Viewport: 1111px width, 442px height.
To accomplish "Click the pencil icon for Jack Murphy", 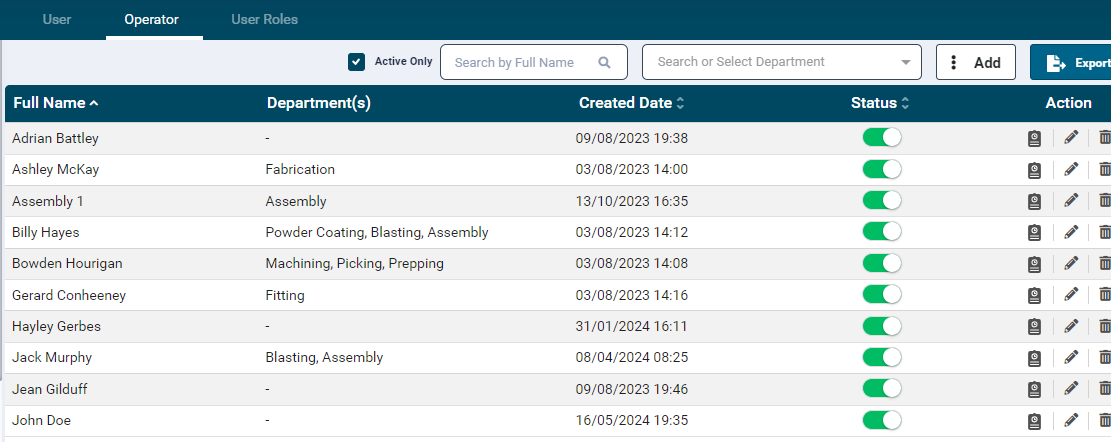I will 1071,358.
